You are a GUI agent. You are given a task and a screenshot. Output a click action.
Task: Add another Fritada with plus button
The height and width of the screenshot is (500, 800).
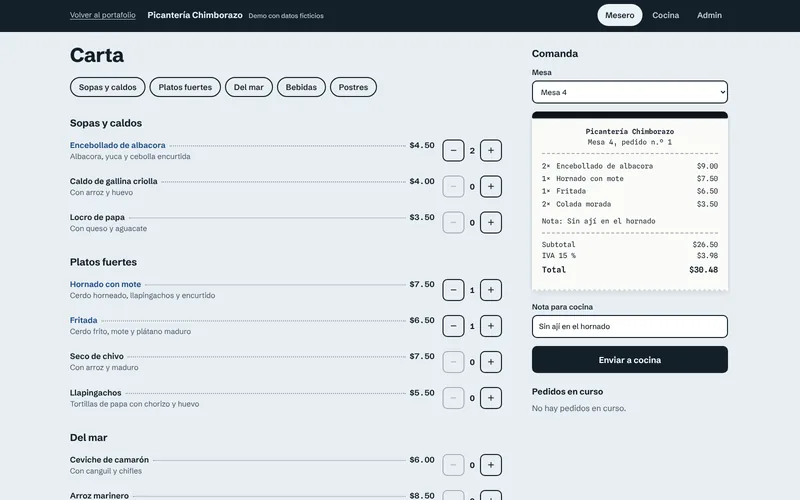490,326
